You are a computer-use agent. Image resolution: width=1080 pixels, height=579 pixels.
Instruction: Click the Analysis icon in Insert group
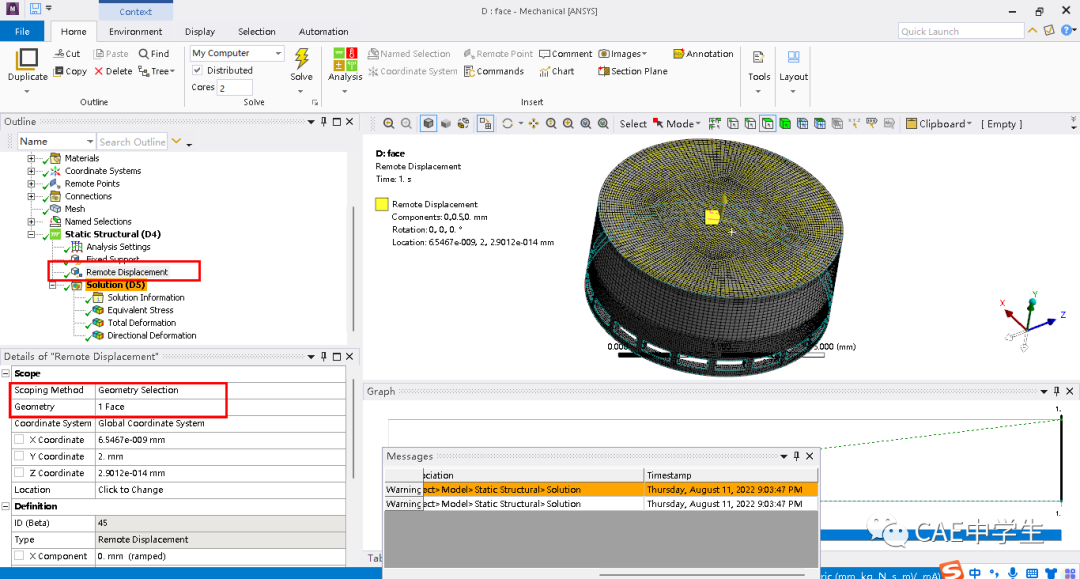click(345, 59)
